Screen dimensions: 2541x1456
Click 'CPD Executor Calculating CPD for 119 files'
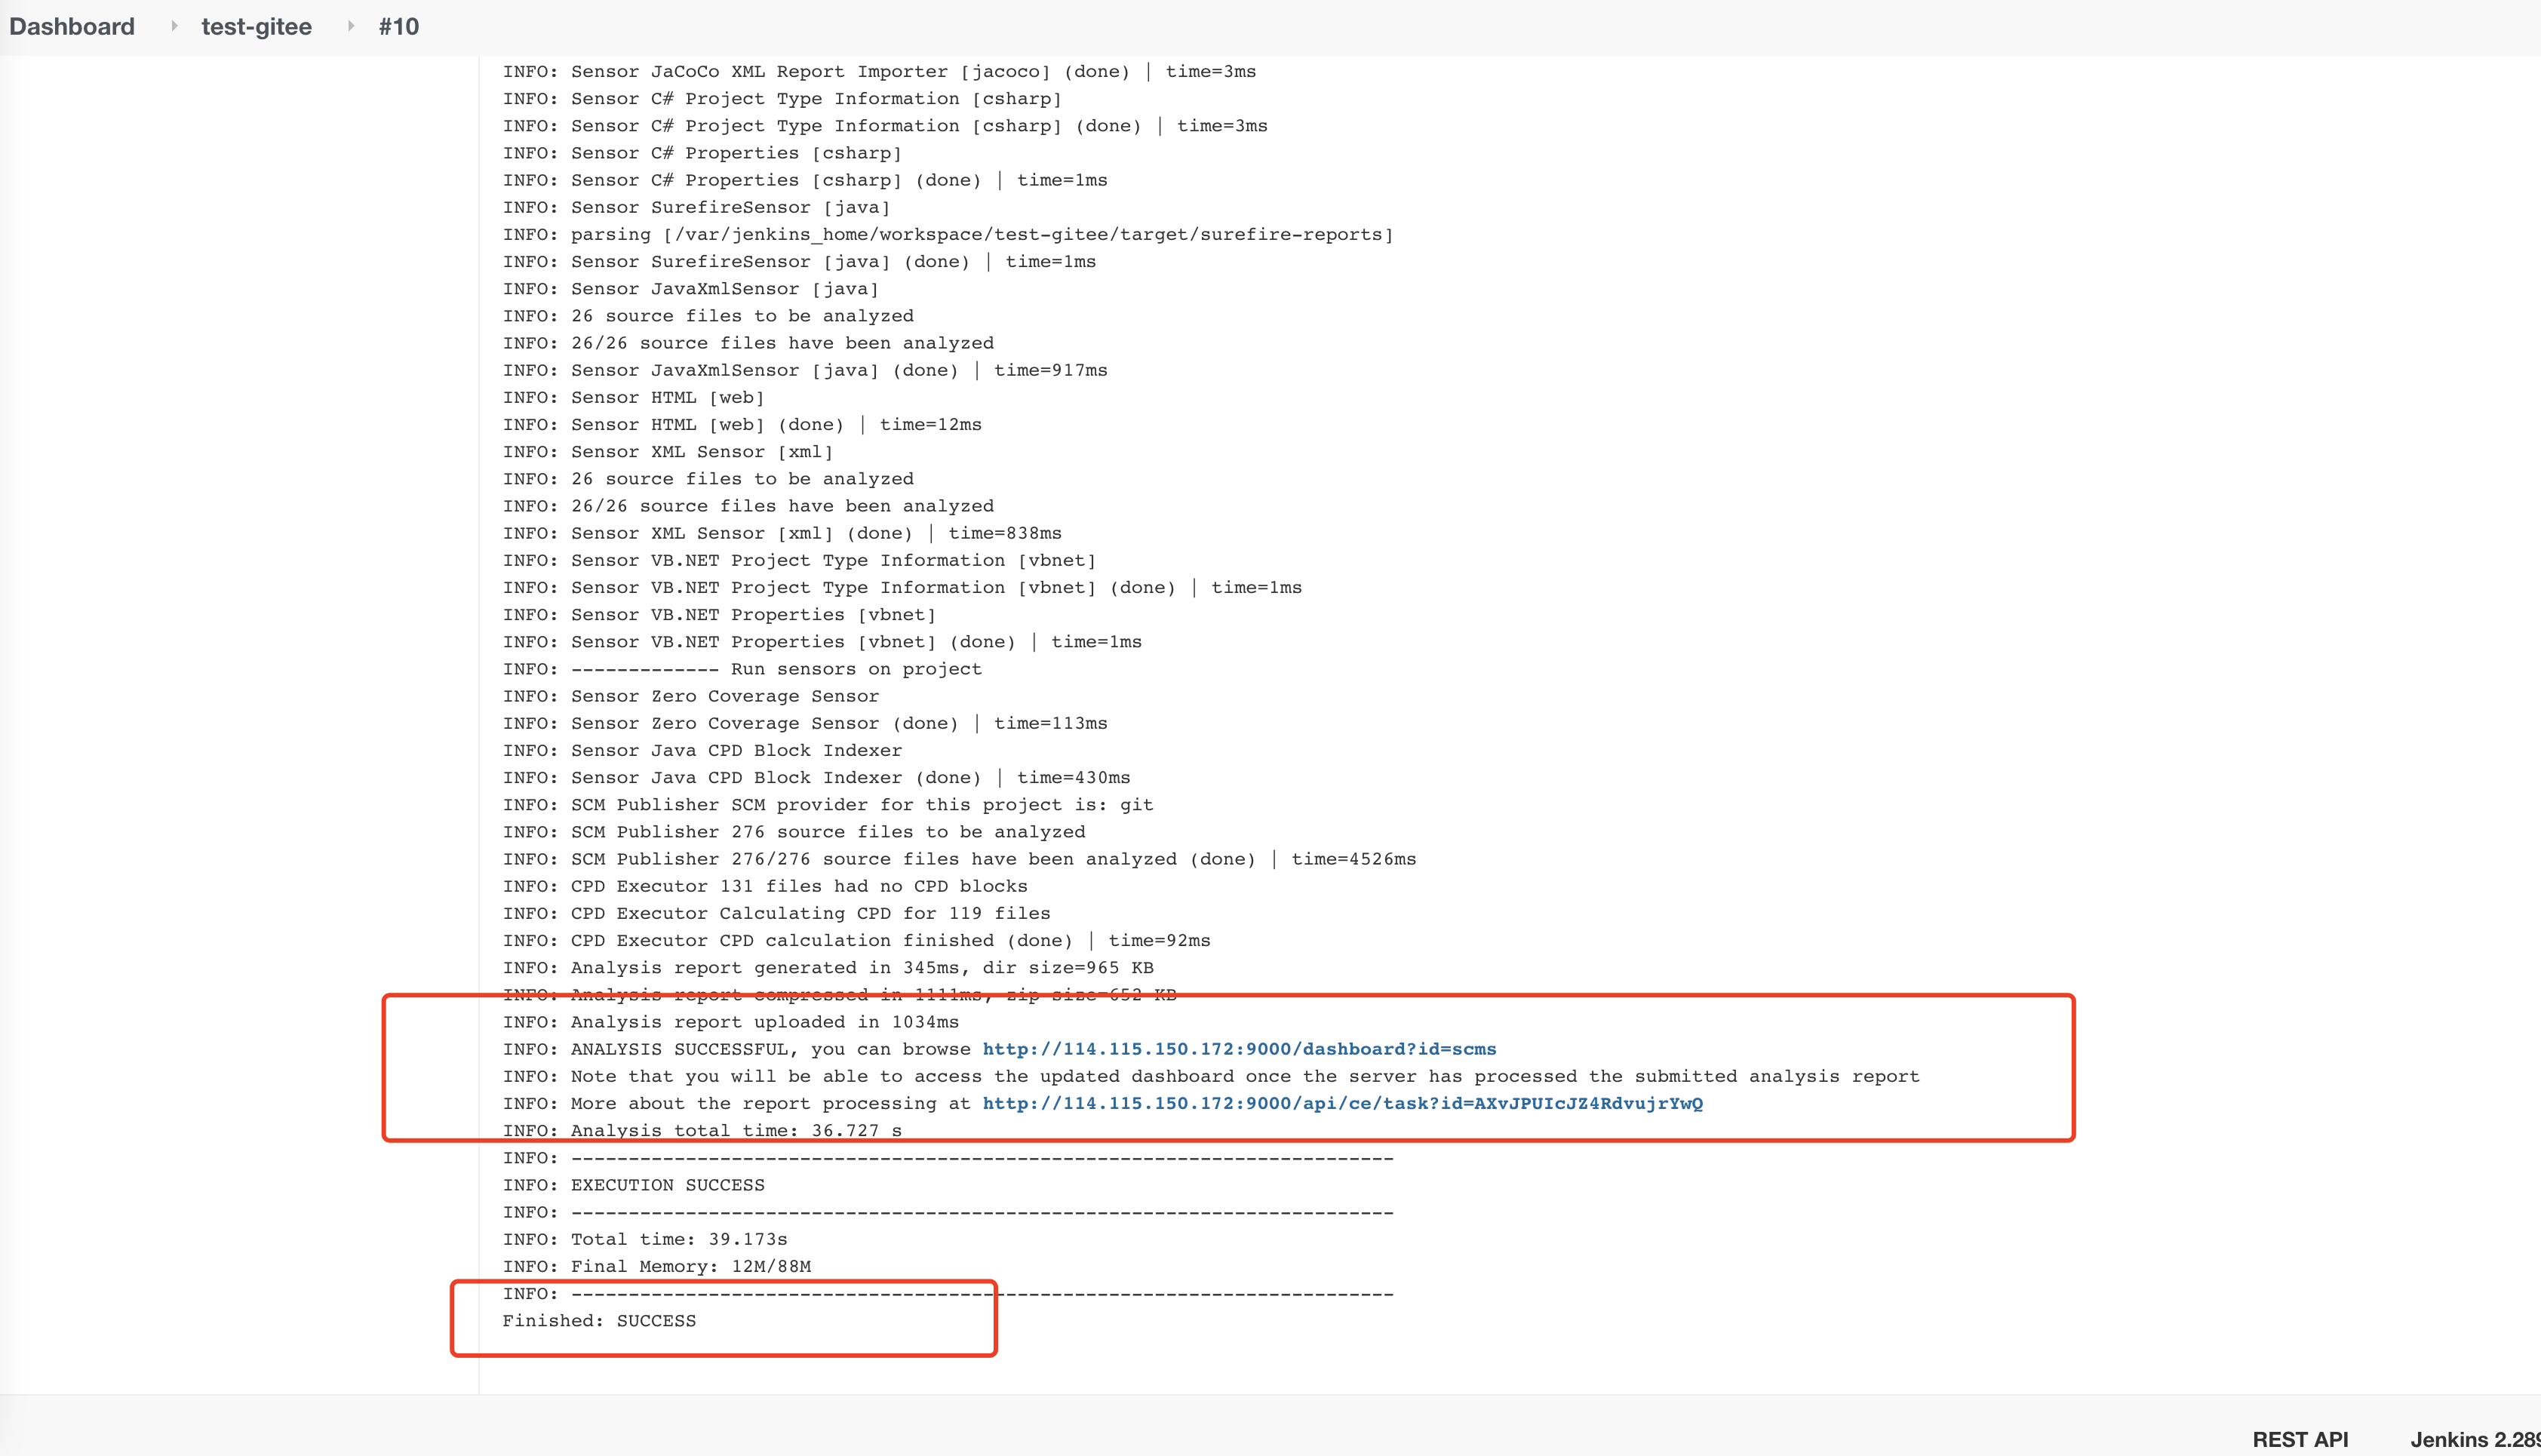point(777,913)
